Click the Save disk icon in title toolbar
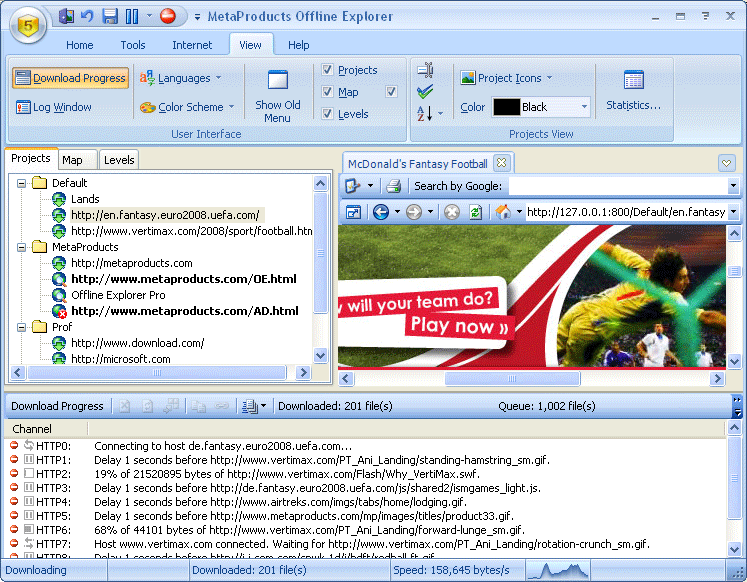 [x=110, y=16]
